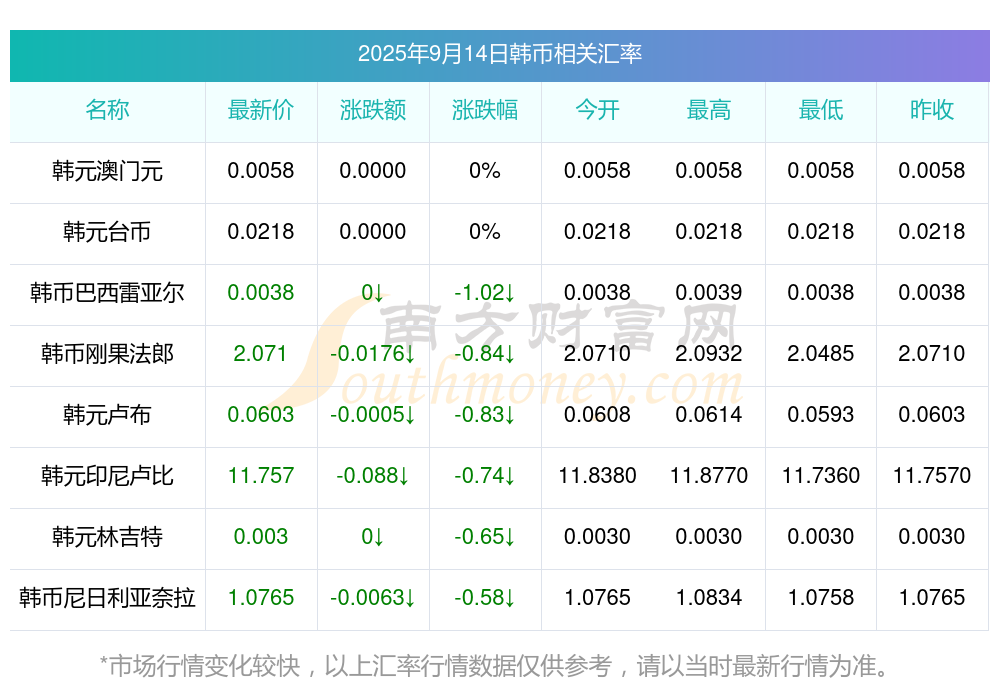Click the 最高 column header
This screenshot has width=1000, height=698.
(x=709, y=110)
